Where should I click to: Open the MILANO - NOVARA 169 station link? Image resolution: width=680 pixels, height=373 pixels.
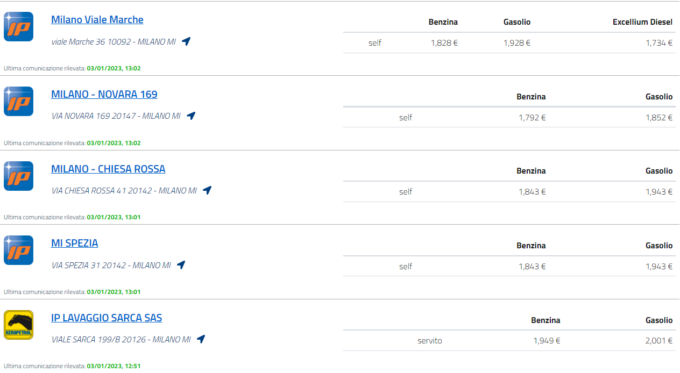[x=104, y=94]
